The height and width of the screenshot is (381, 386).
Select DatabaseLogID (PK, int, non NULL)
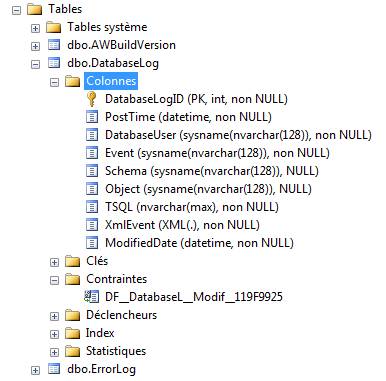[x=196, y=99]
